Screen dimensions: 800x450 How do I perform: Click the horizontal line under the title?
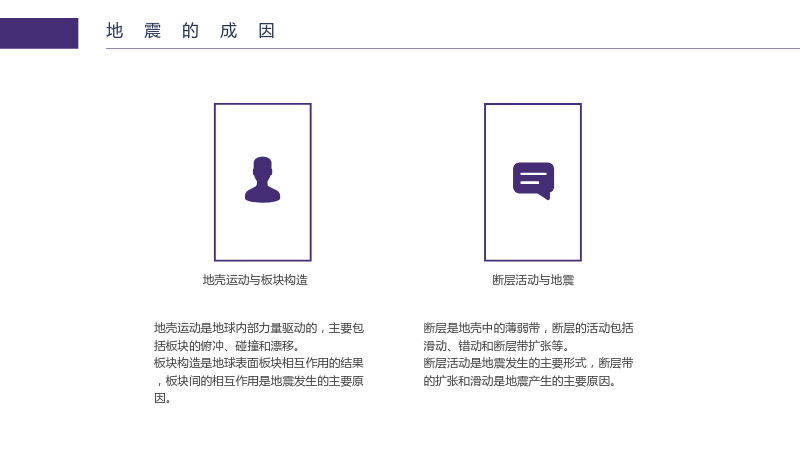pyautogui.click(x=453, y=48)
